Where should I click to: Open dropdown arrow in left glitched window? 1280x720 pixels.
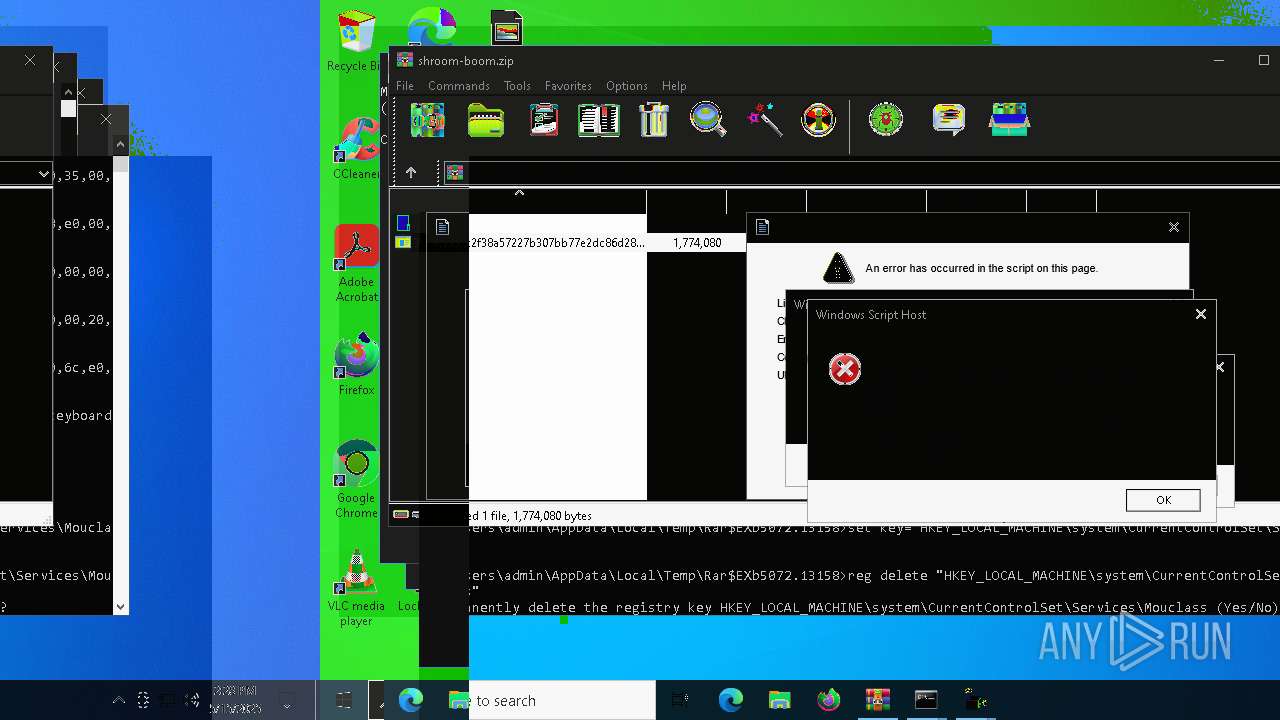pos(43,174)
